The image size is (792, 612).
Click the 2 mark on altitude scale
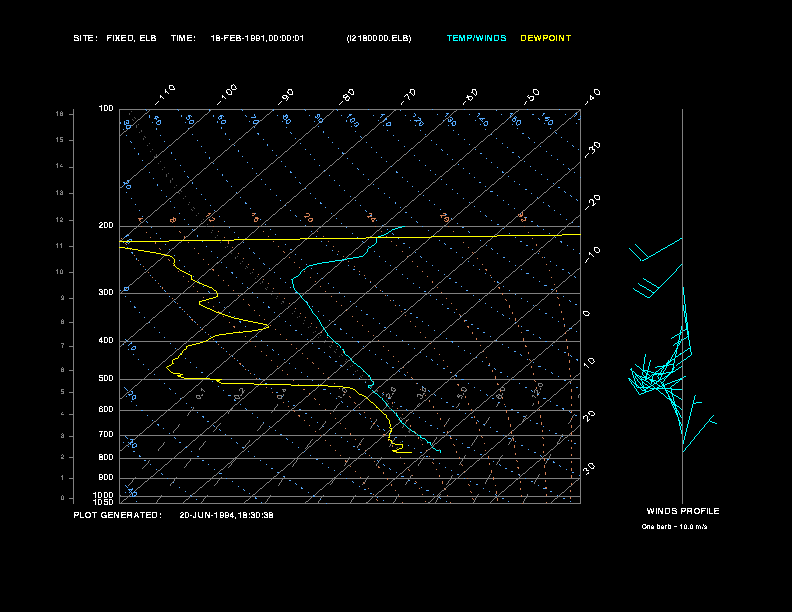[63, 457]
